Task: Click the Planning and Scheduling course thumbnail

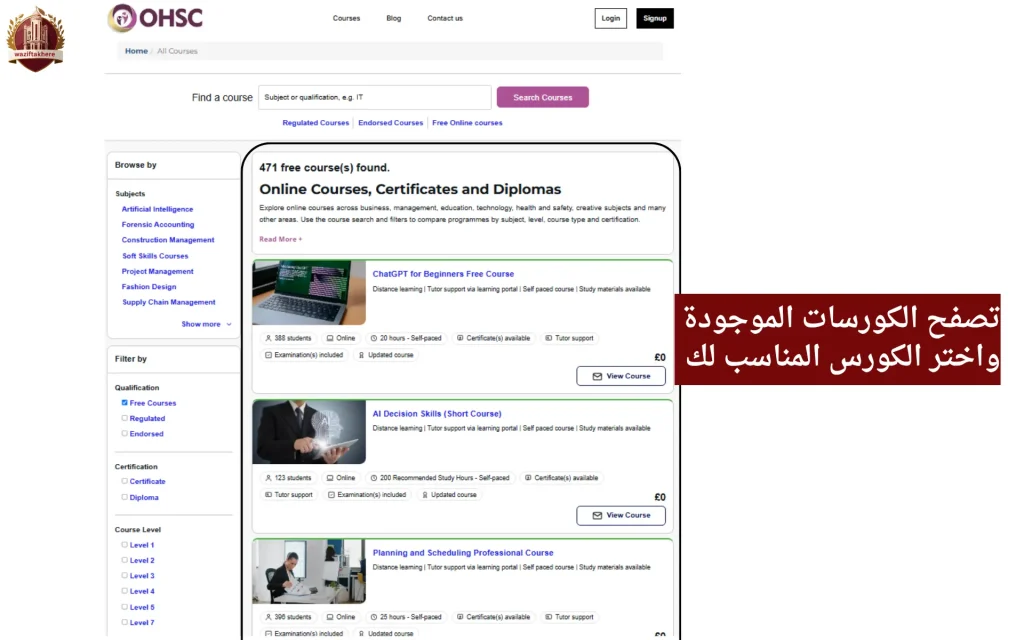Action: [x=309, y=571]
